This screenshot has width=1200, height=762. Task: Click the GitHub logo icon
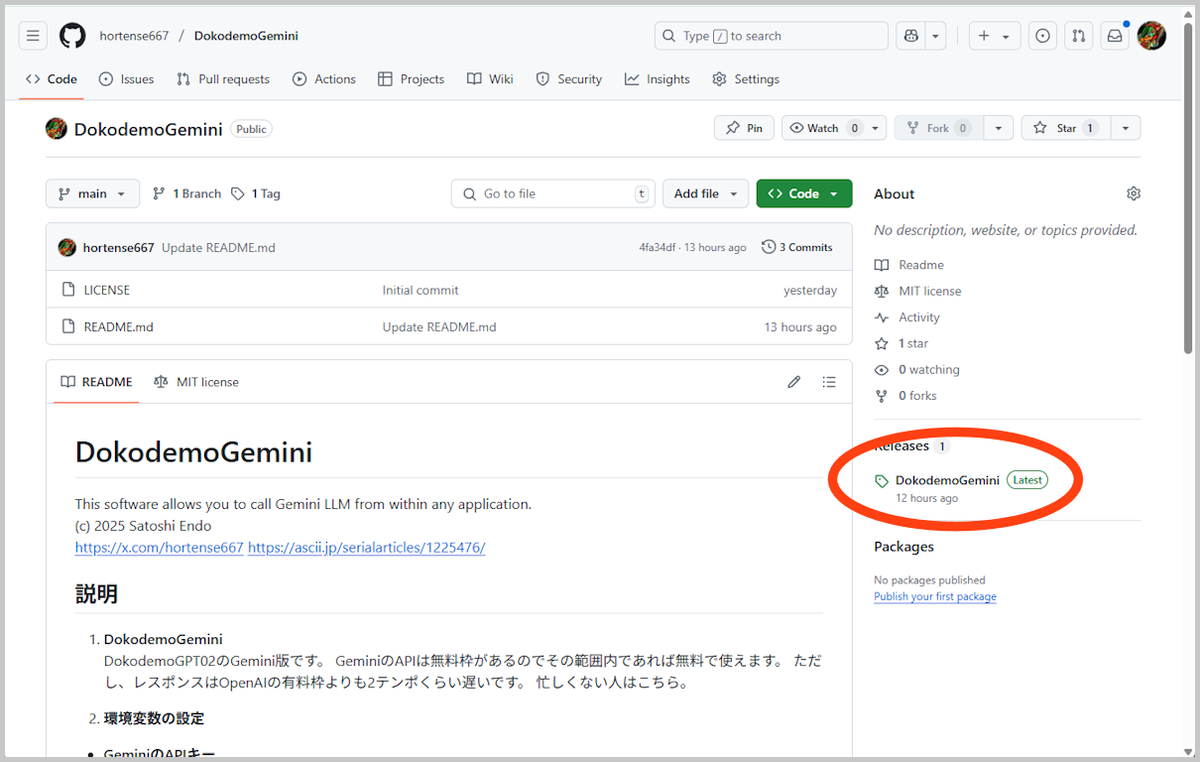point(72,36)
